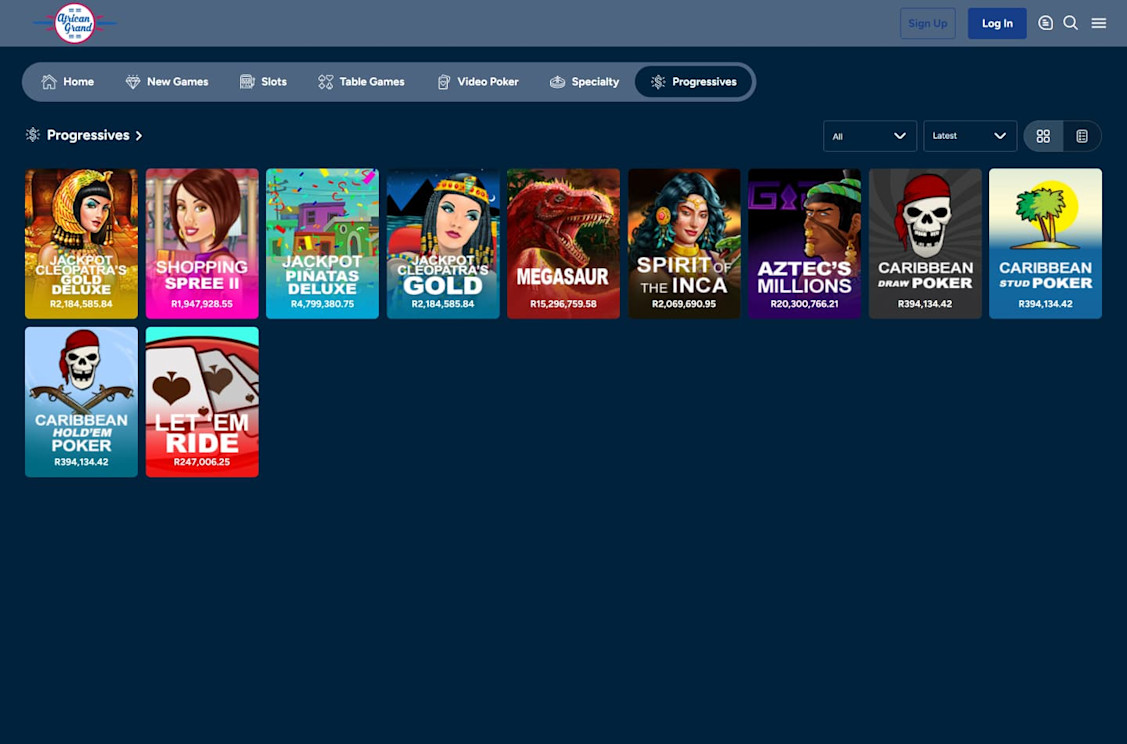This screenshot has width=1127, height=744.
Task: Switch to Video Poker tab
Action: pos(478,82)
